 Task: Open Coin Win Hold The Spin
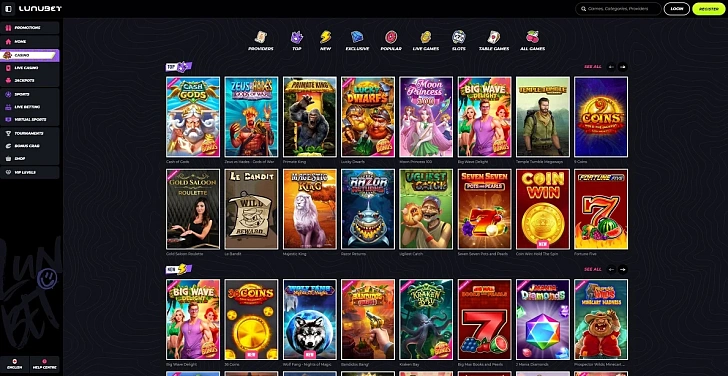click(x=543, y=209)
